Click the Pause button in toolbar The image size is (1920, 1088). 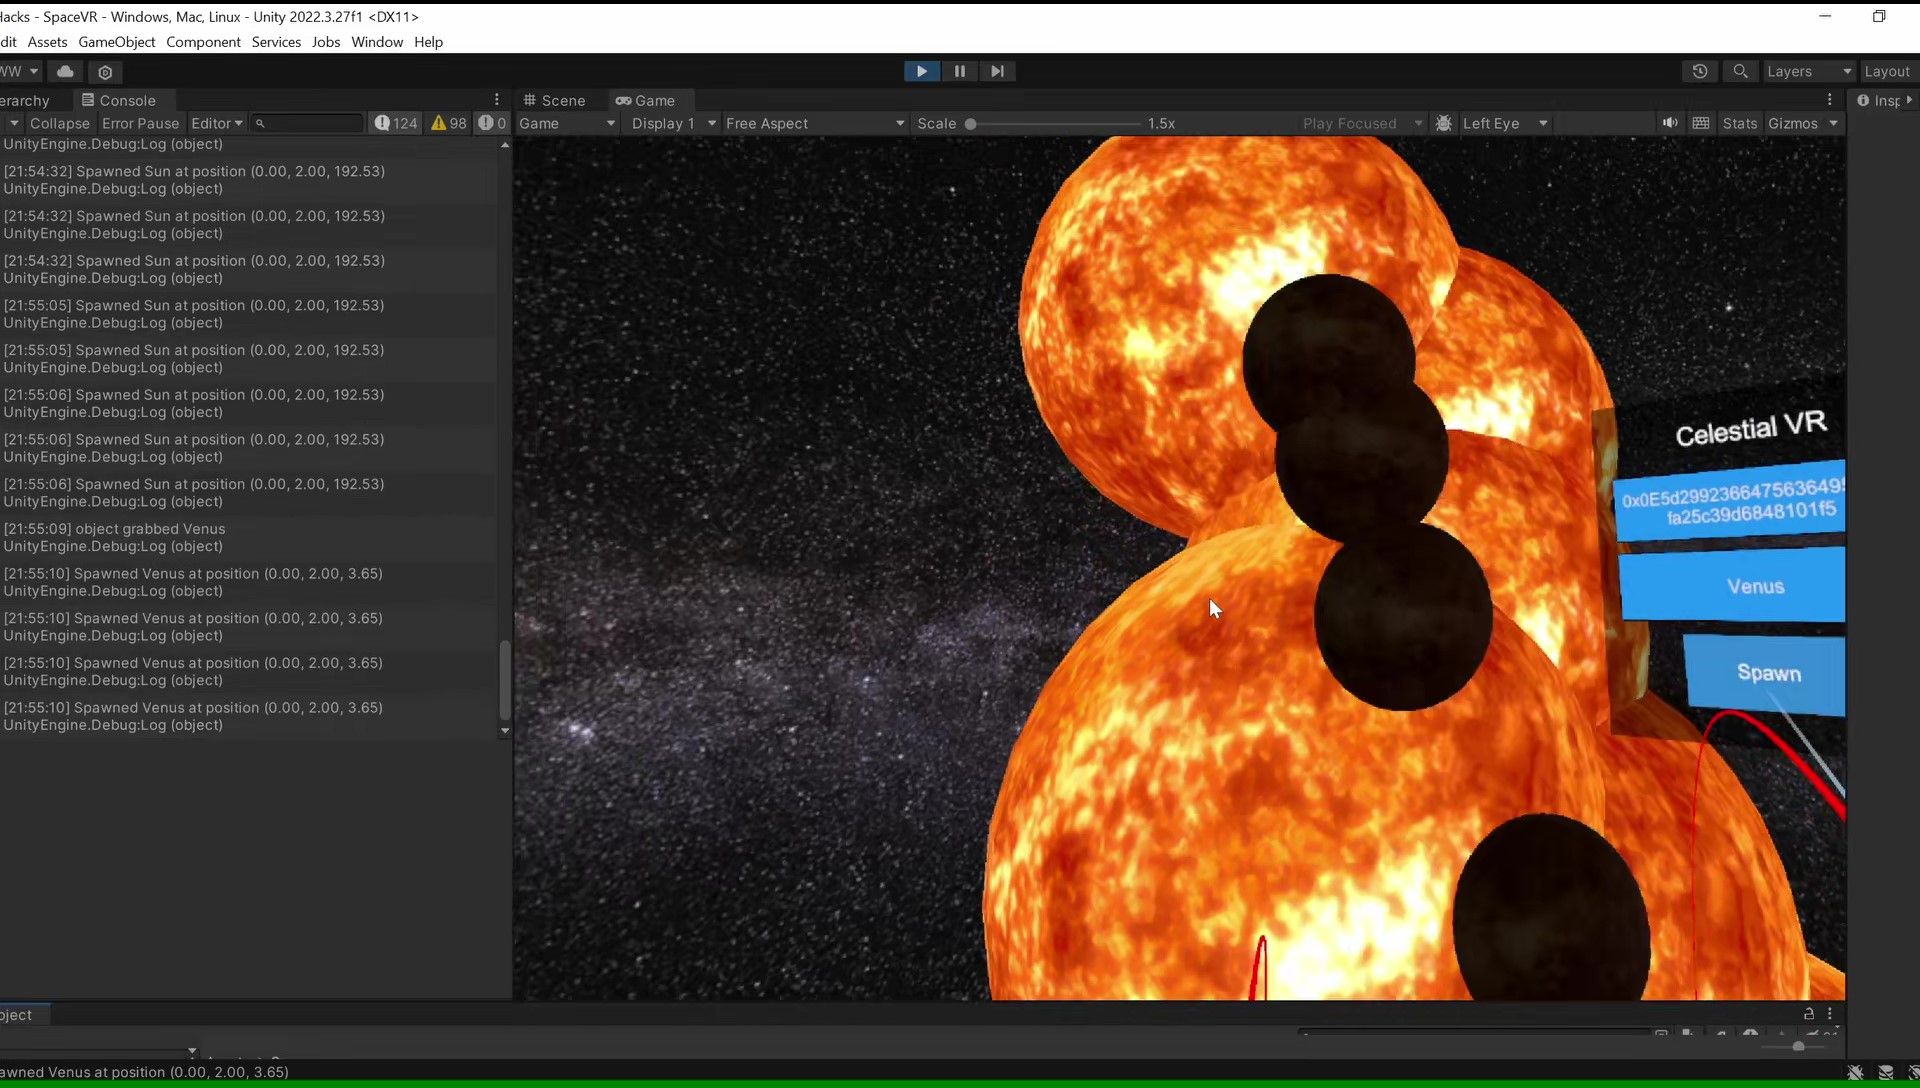[x=959, y=71]
